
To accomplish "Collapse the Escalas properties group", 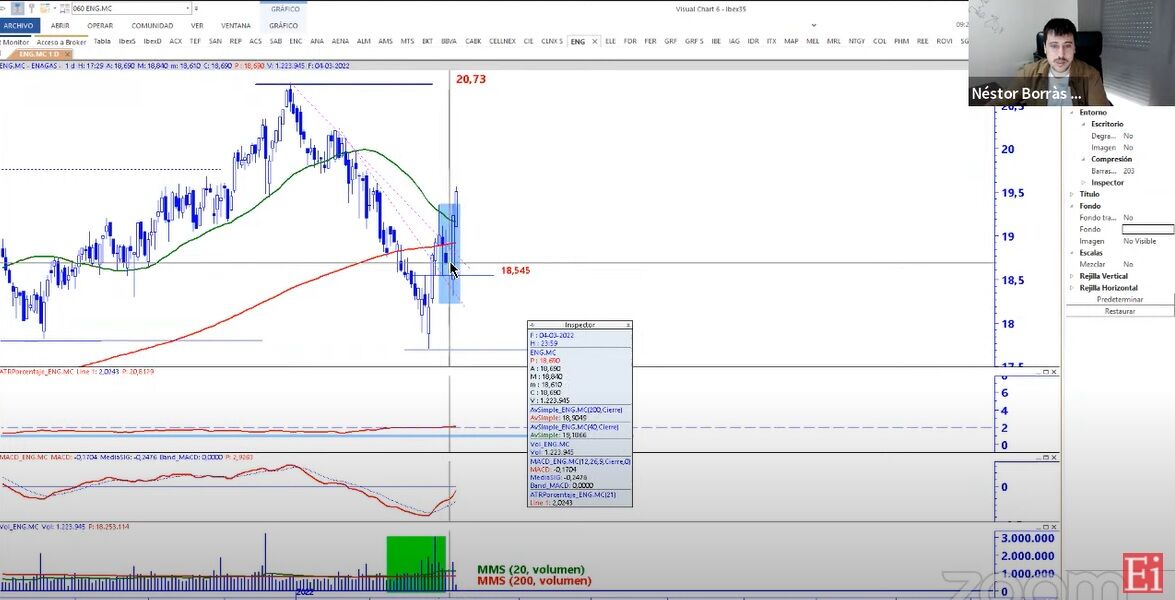I will coord(1072,253).
